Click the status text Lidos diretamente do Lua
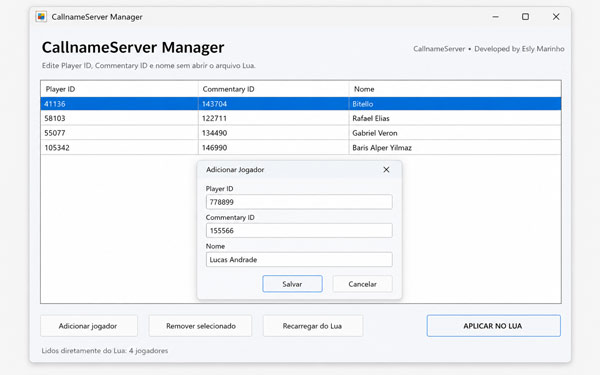This screenshot has width=600, height=375. [x=104, y=351]
